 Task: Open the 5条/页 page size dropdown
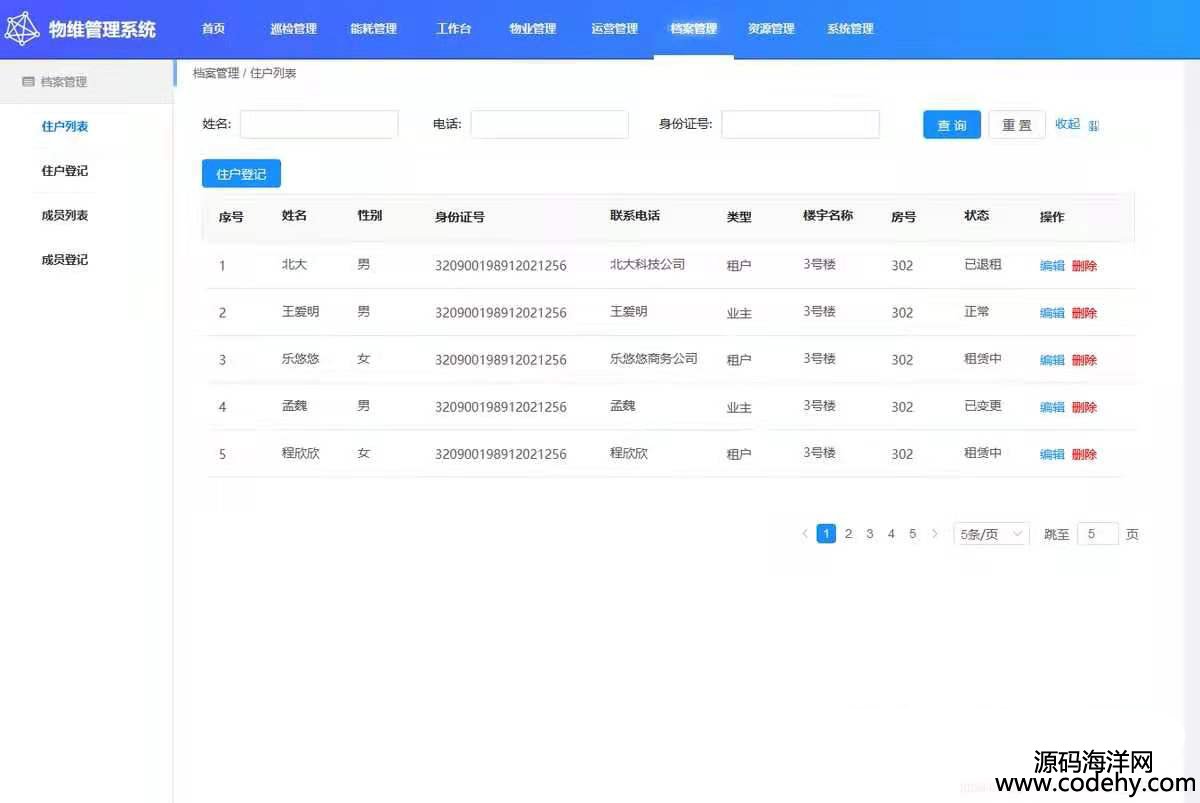(x=991, y=534)
